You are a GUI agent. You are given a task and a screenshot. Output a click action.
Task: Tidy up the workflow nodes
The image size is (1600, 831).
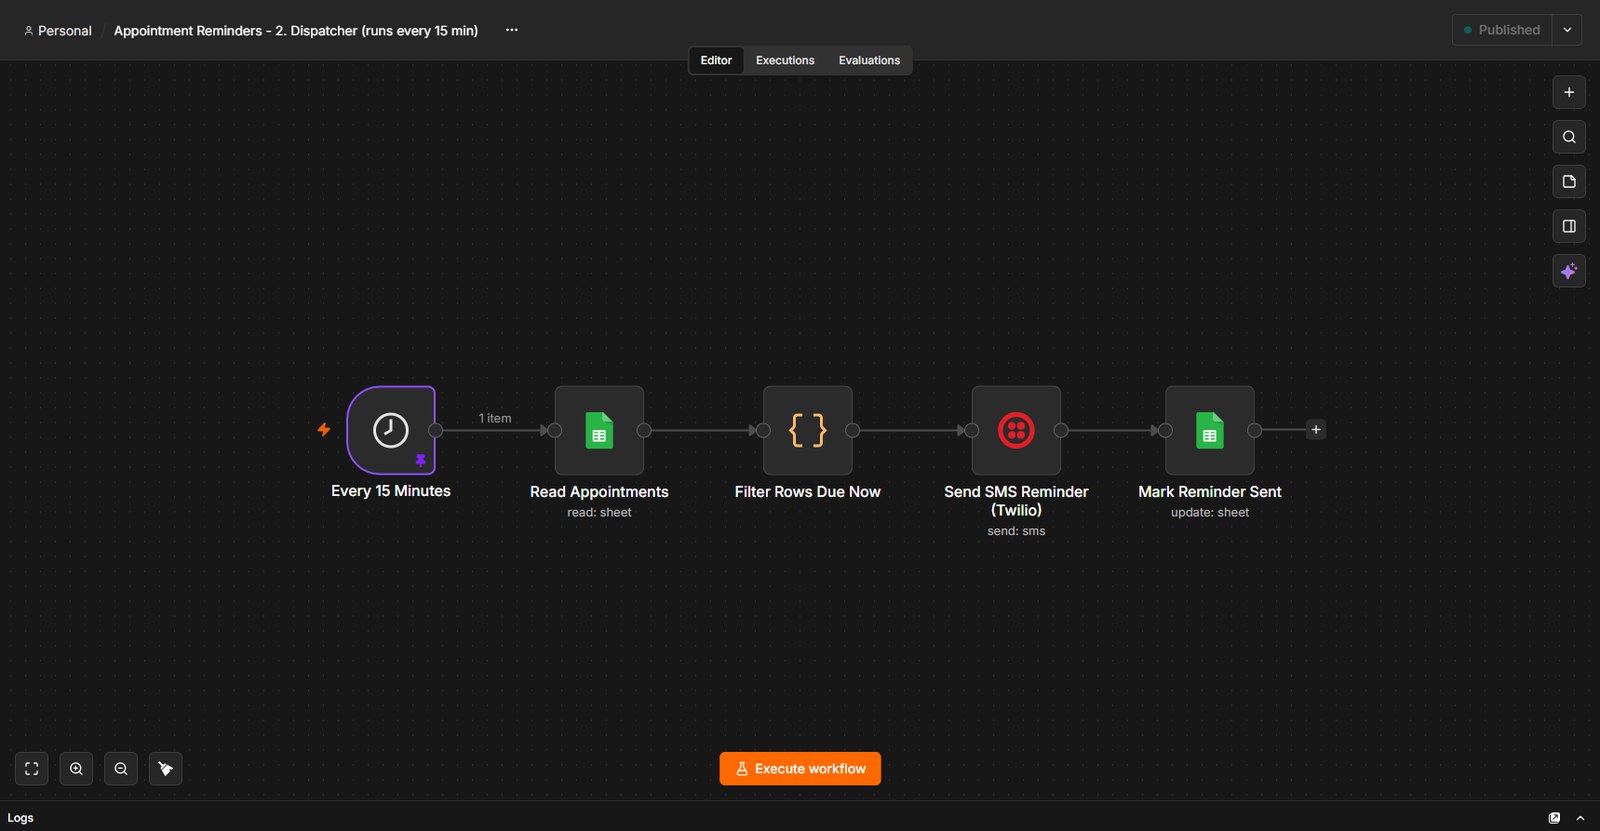pyautogui.click(x=166, y=769)
